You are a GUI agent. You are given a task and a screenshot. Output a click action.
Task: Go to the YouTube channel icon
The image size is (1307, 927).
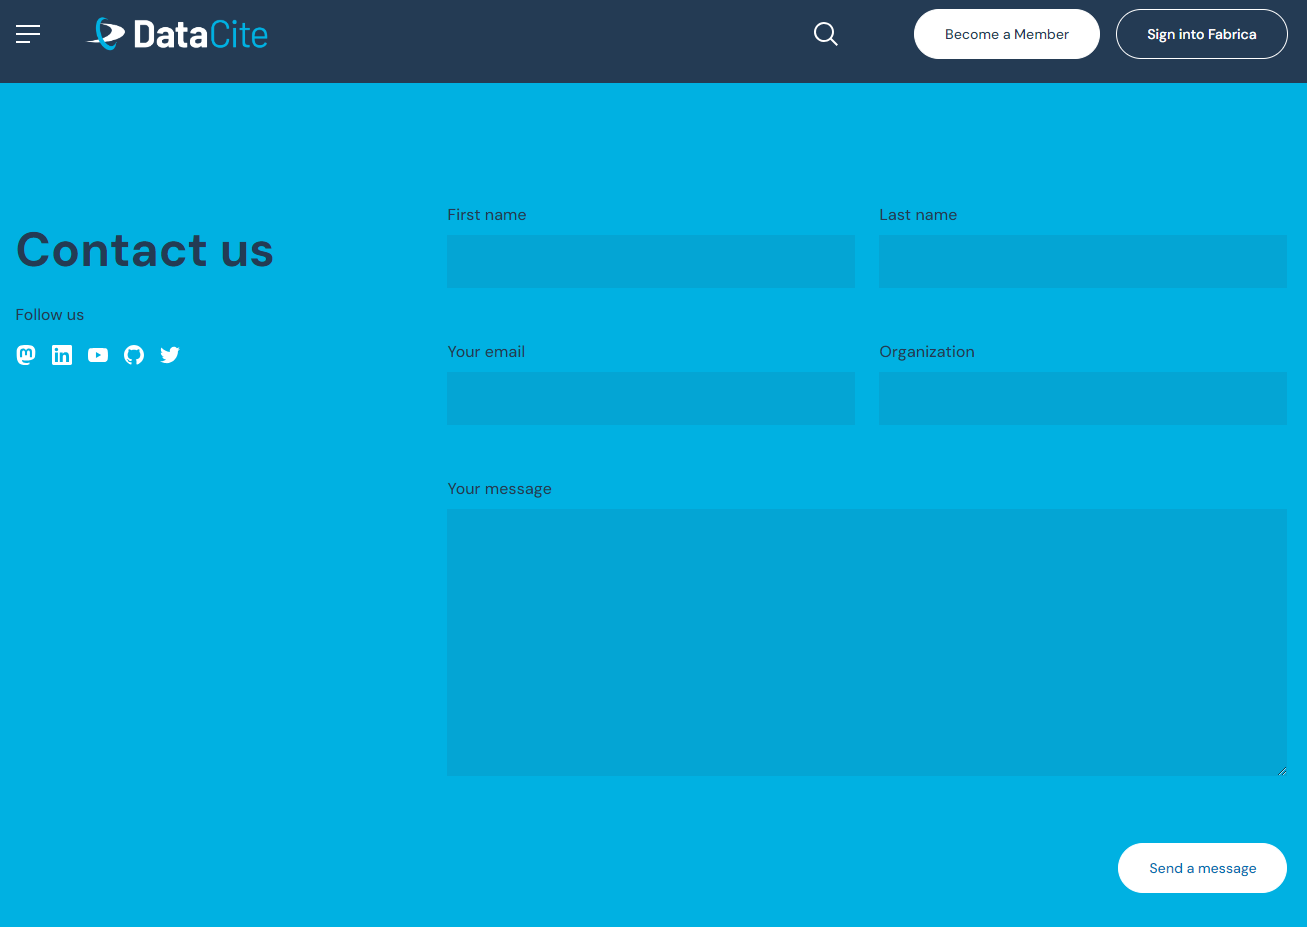98,355
